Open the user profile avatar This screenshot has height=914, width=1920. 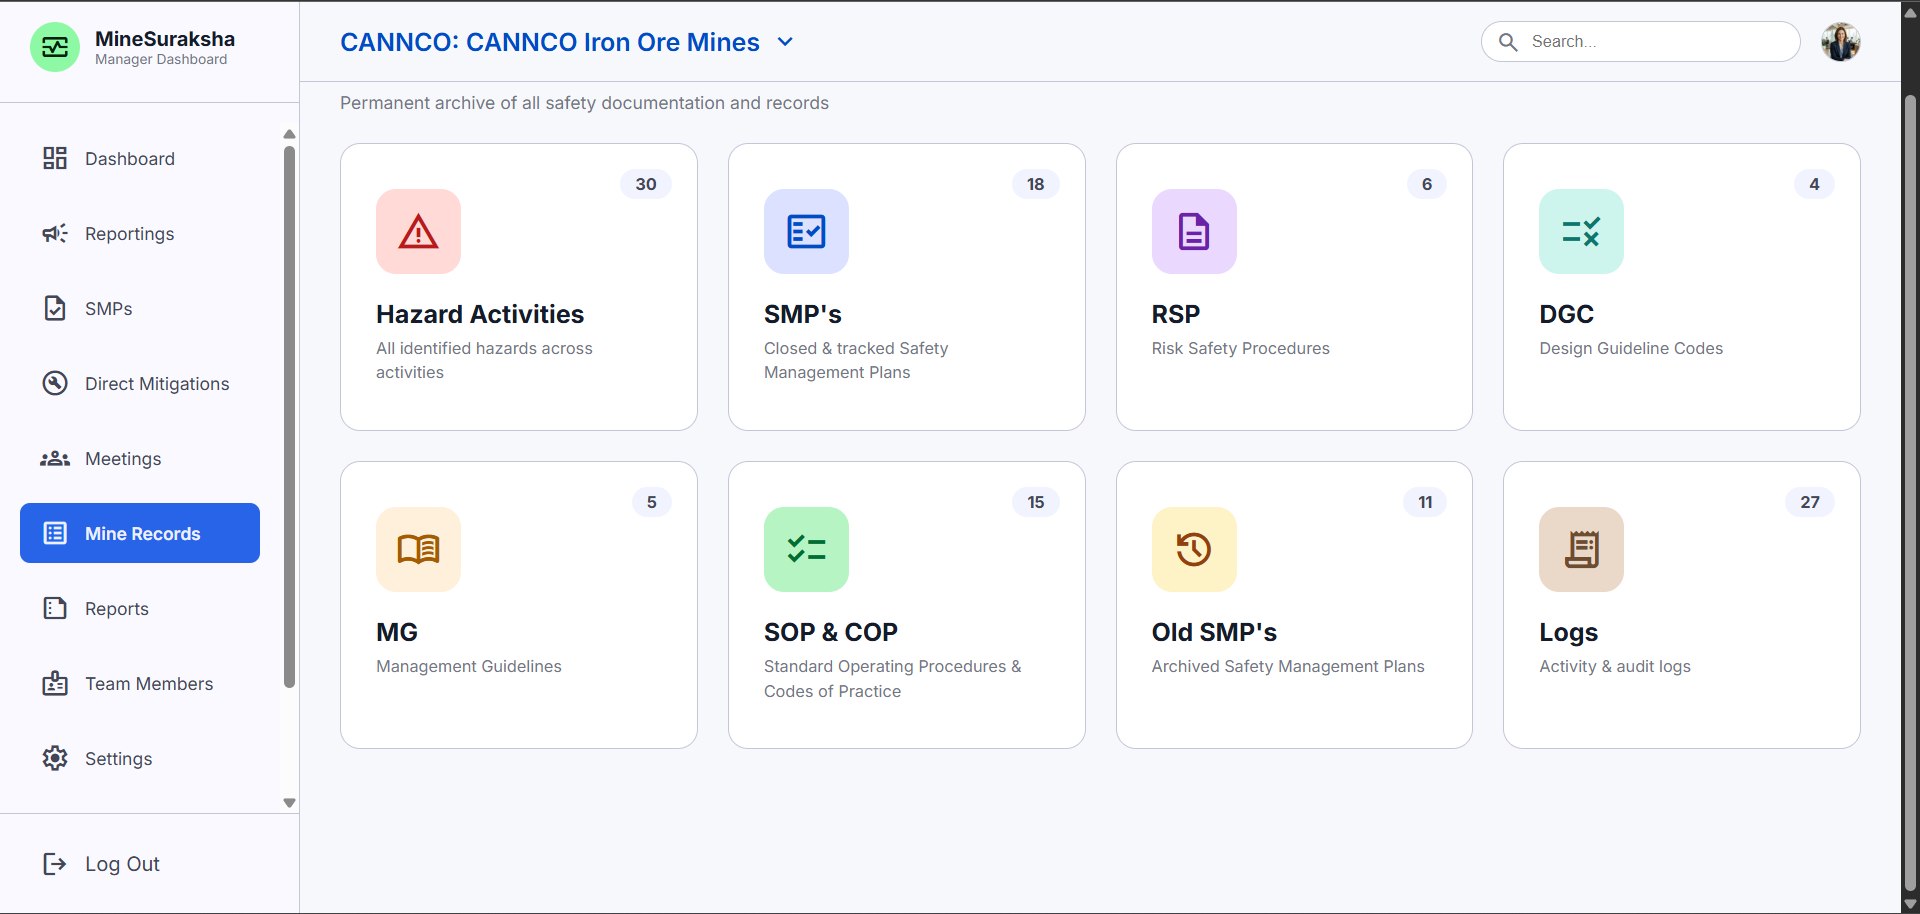pos(1840,42)
